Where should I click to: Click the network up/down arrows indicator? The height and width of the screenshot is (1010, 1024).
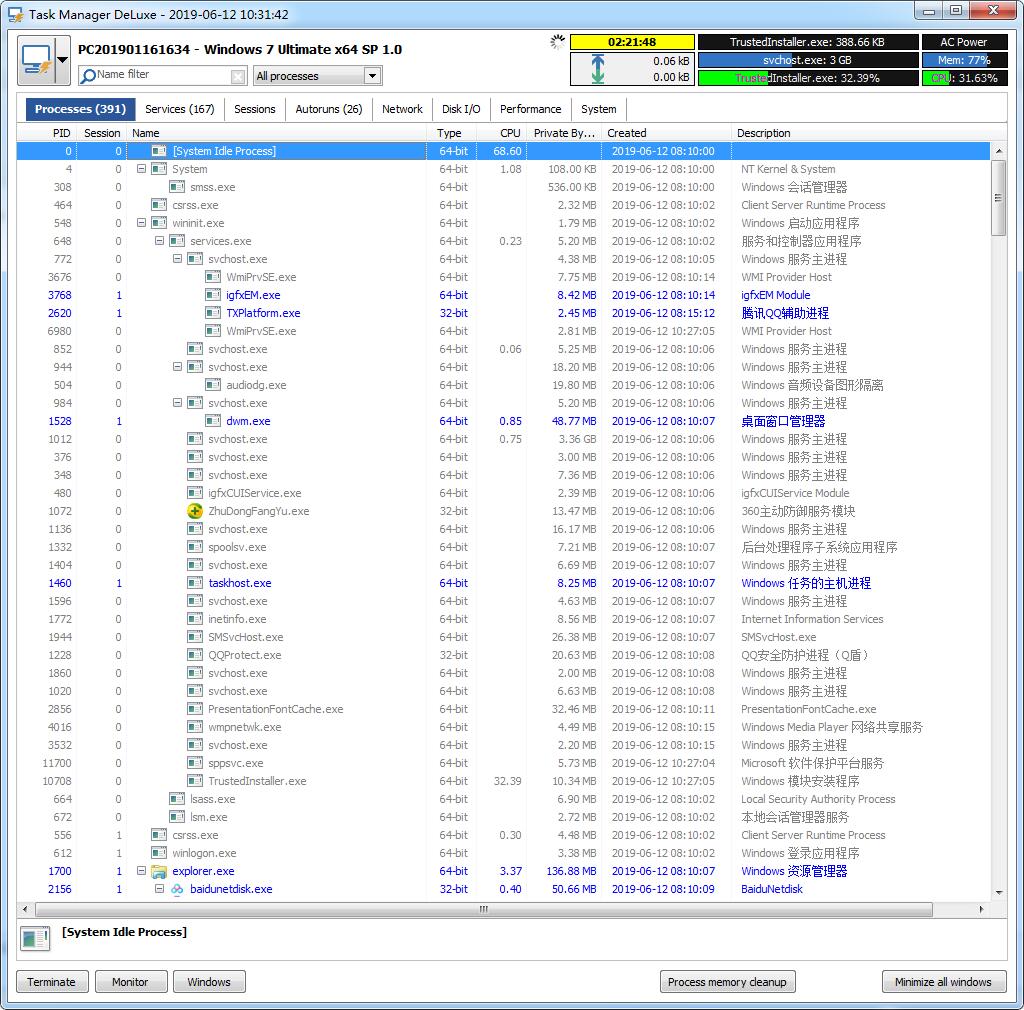pos(597,69)
